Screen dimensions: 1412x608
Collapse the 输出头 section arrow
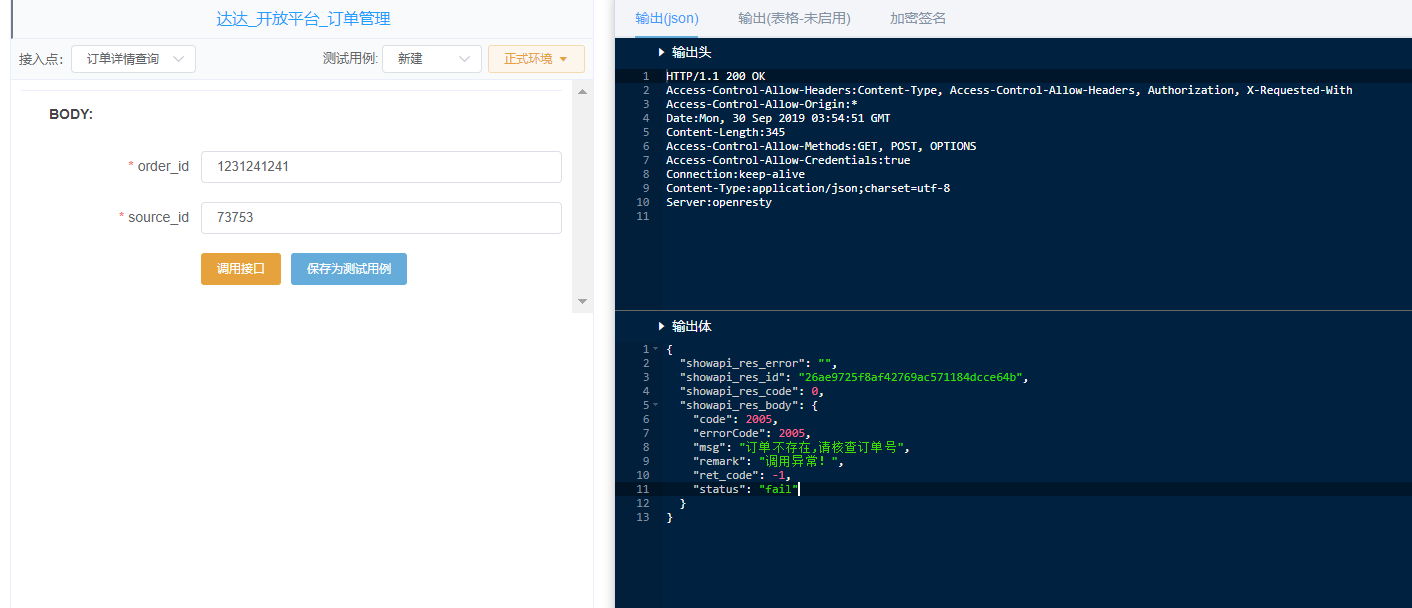(661, 52)
